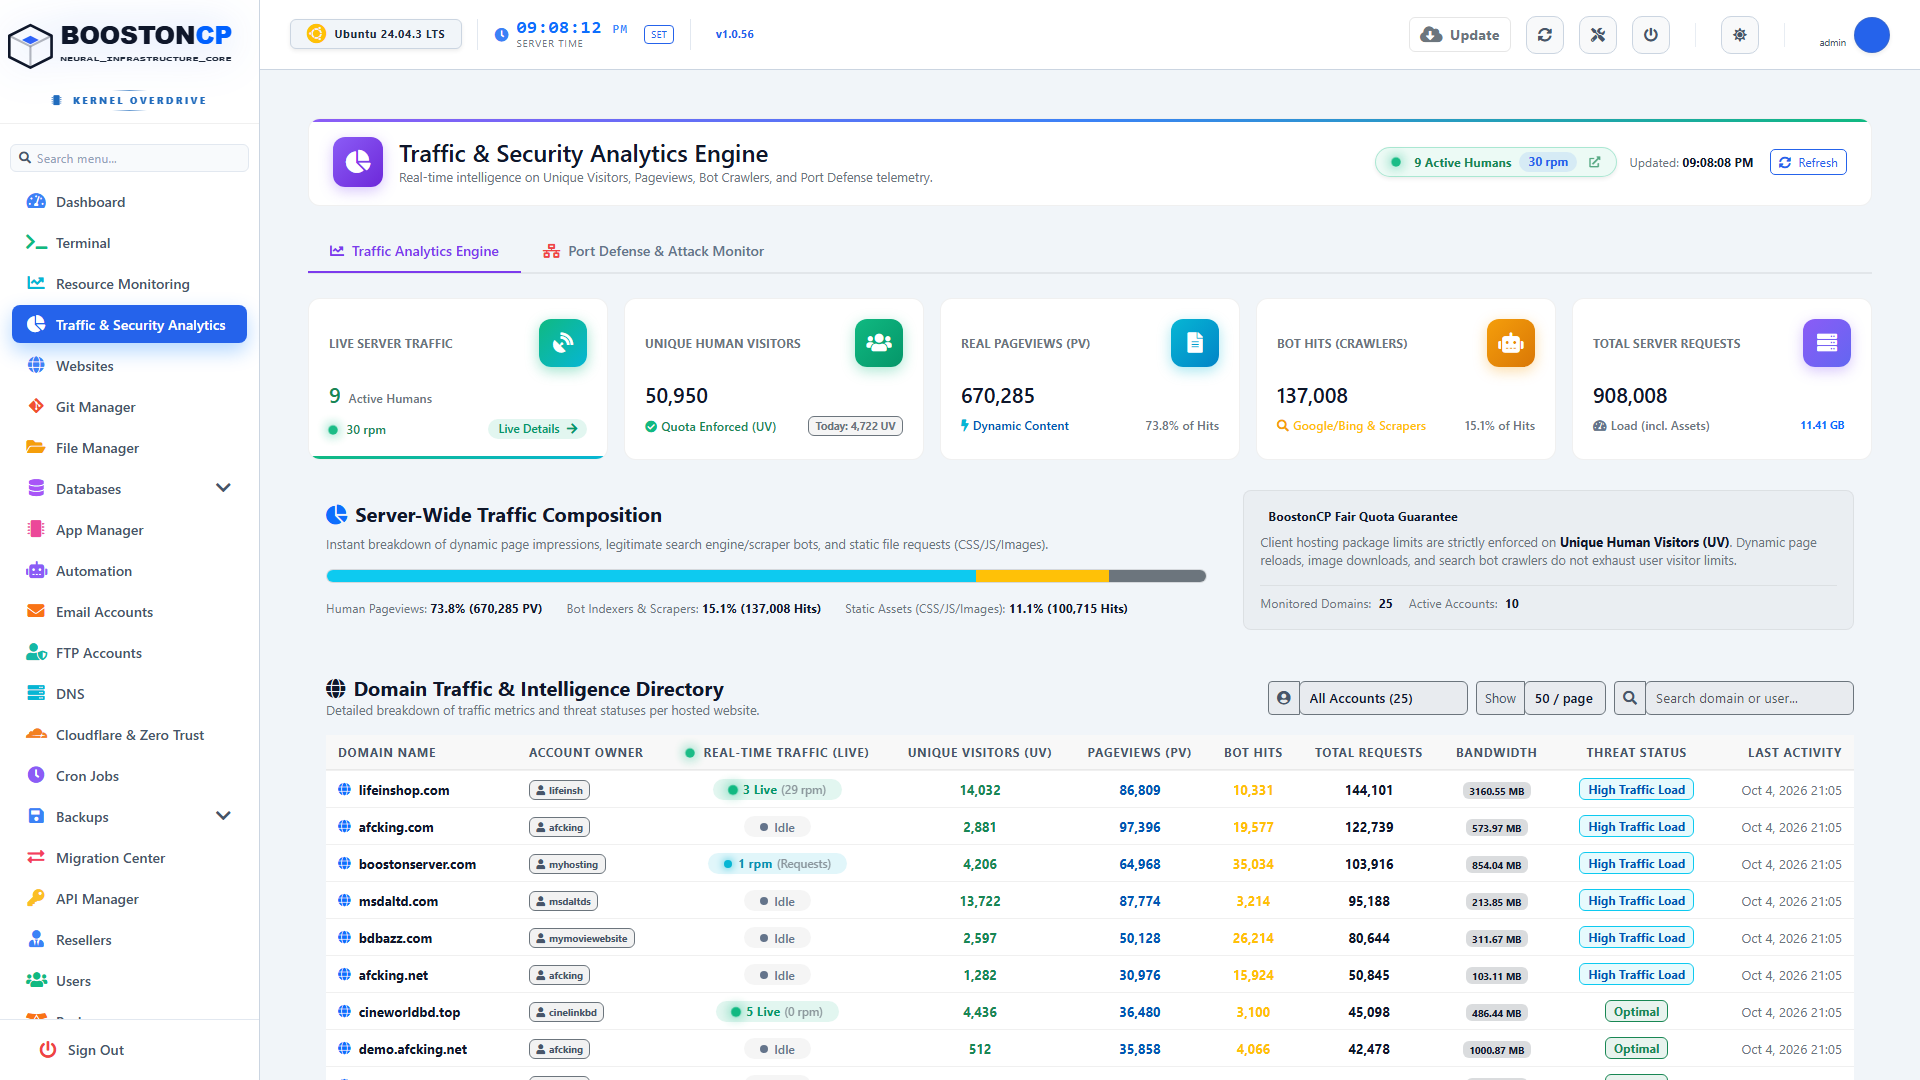
Task: Click the lifeinshop.com domain row
Action: click(x=1089, y=790)
